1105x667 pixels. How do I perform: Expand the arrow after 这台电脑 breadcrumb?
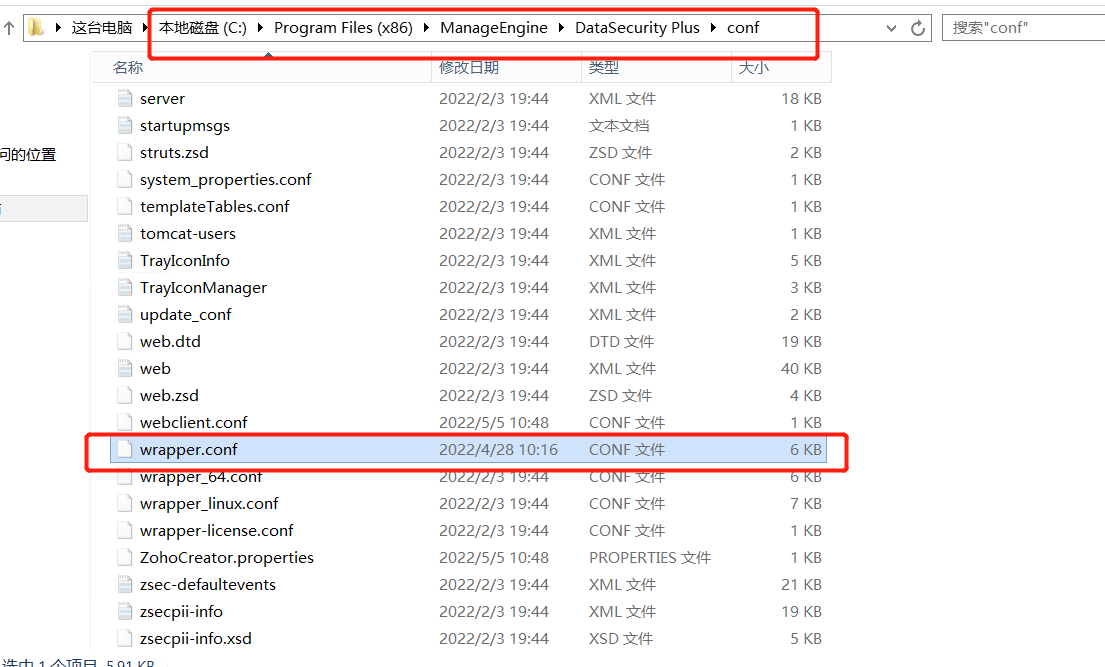(144, 27)
